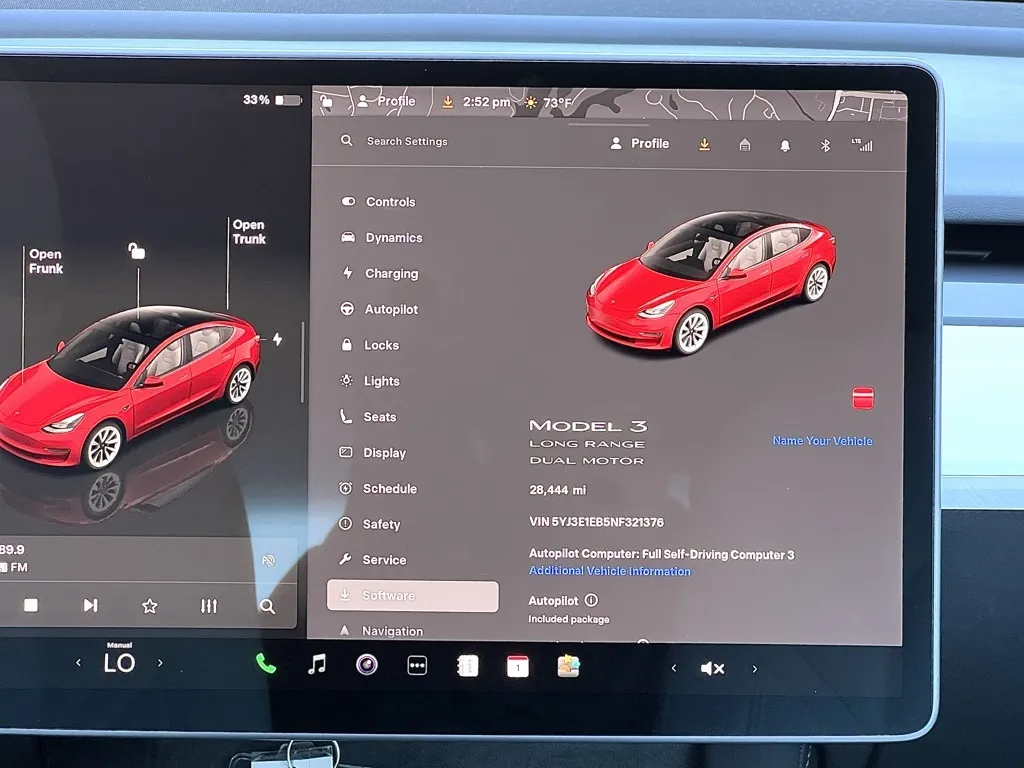Increase the temperature with right chevron

coord(160,663)
